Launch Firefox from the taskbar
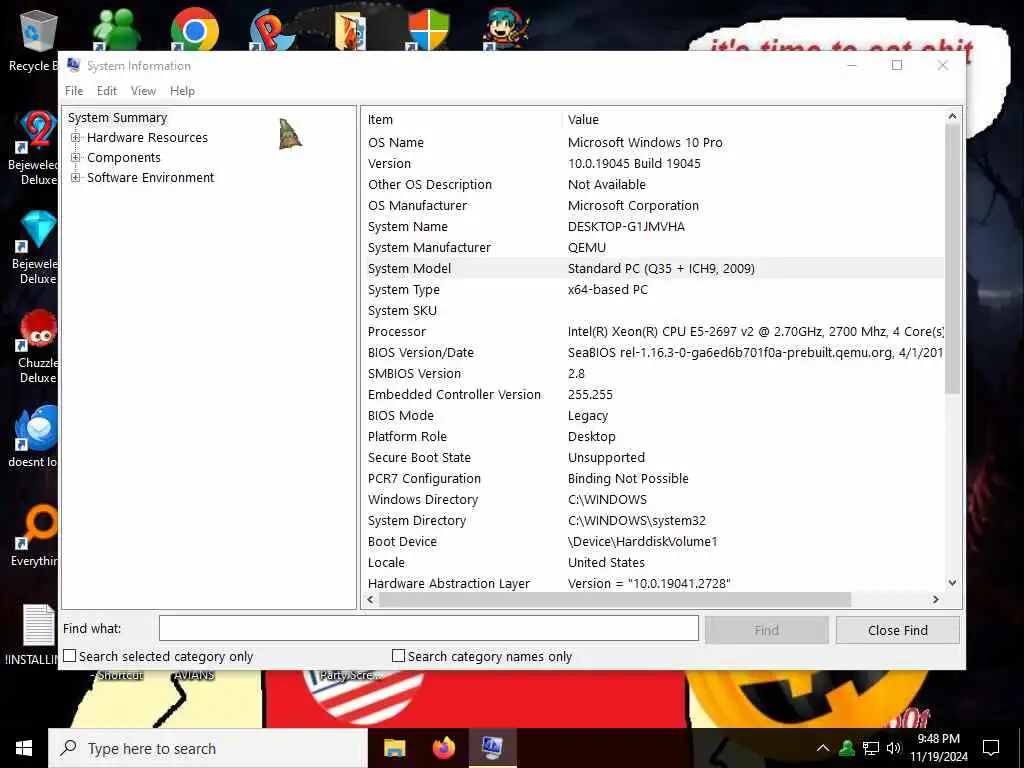This screenshot has height=768, width=1024. click(x=444, y=748)
